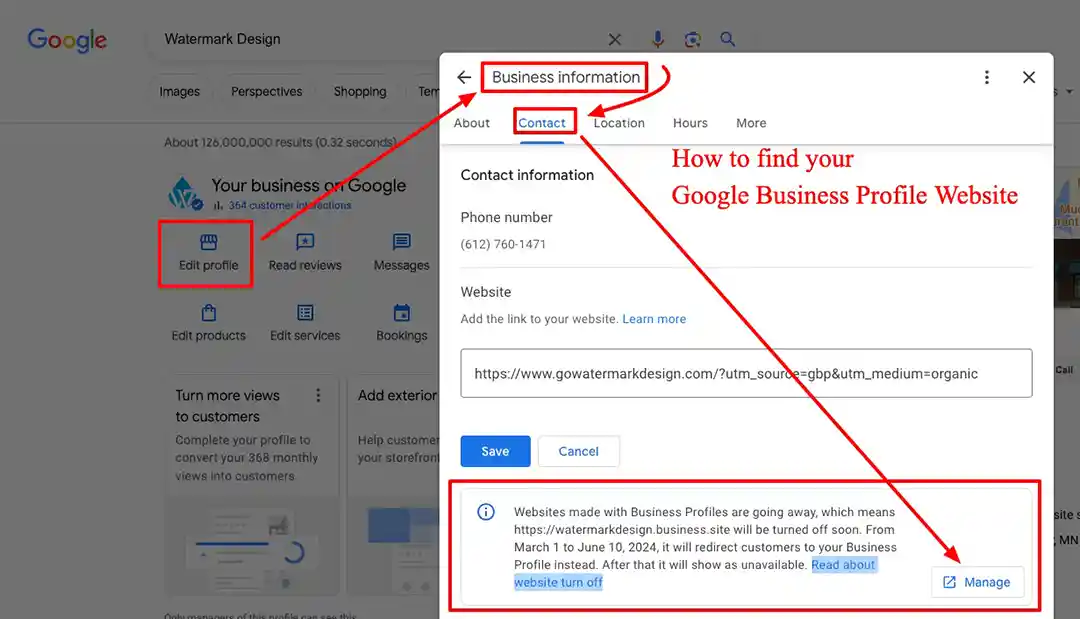Open Edit profile storefront icon
This screenshot has width=1080, height=619.
[x=209, y=242]
